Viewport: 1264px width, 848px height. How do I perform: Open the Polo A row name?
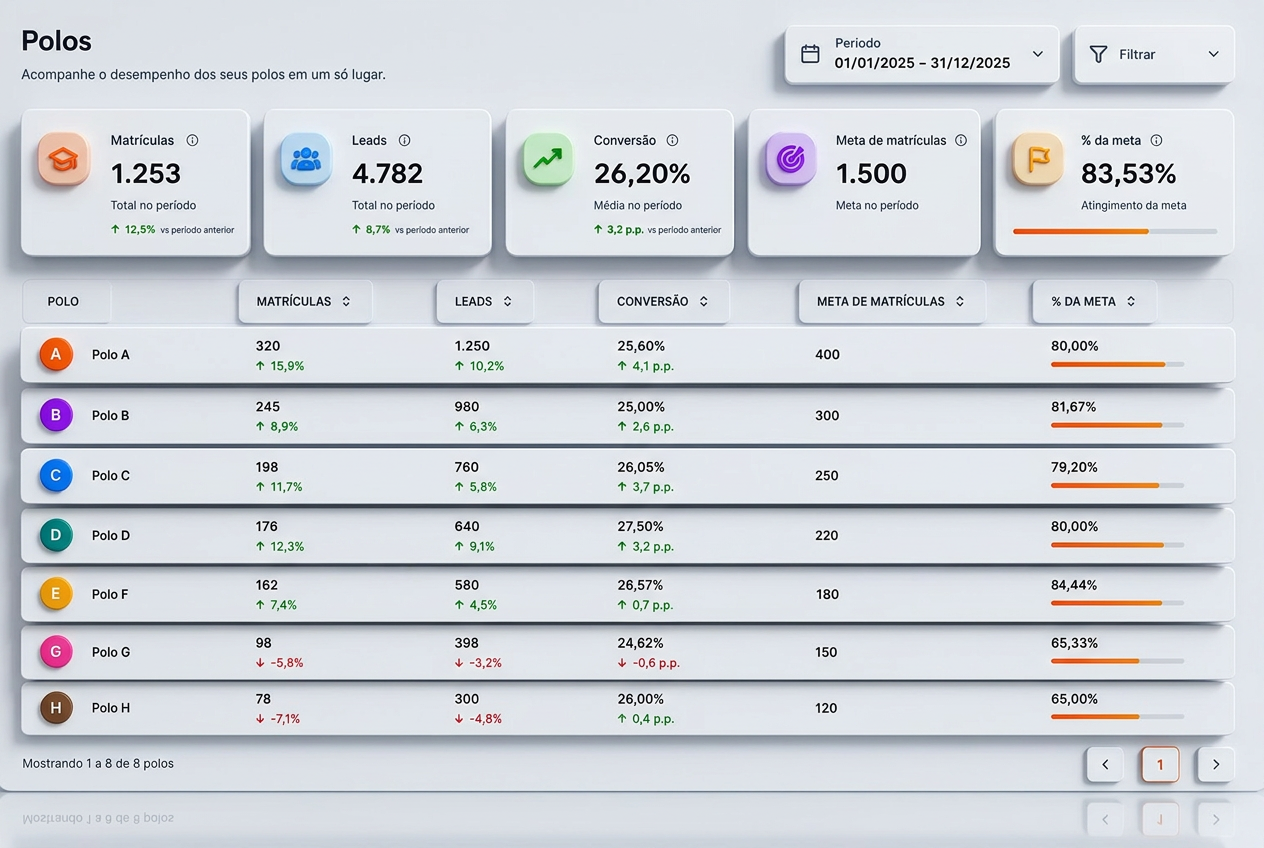pos(111,355)
